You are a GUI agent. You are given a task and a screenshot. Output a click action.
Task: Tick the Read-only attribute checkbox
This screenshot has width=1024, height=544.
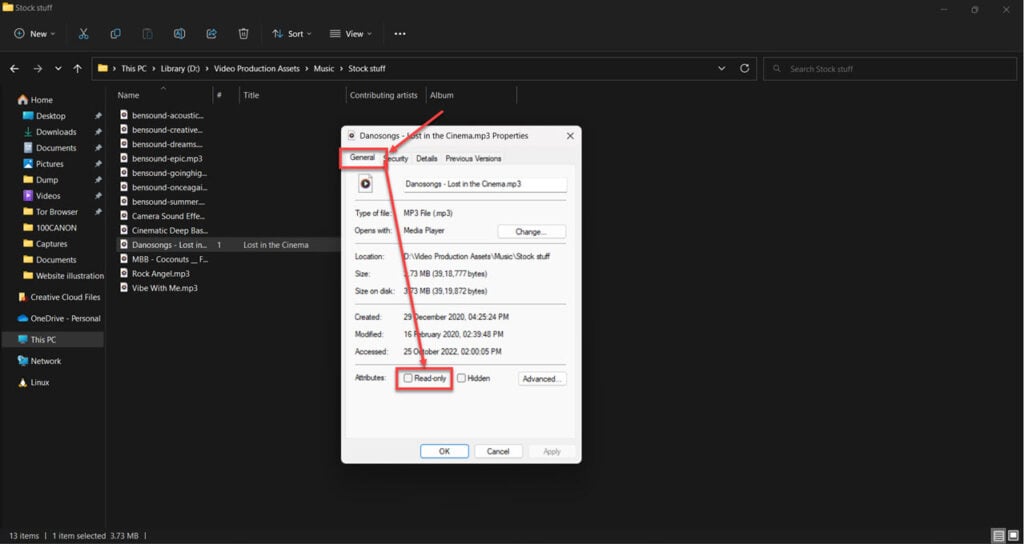coord(408,378)
